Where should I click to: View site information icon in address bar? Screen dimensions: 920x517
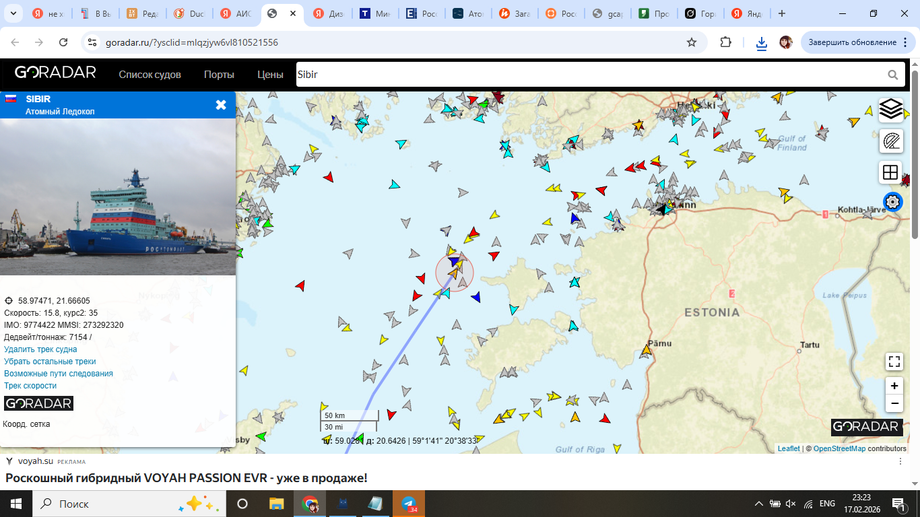[92, 42]
